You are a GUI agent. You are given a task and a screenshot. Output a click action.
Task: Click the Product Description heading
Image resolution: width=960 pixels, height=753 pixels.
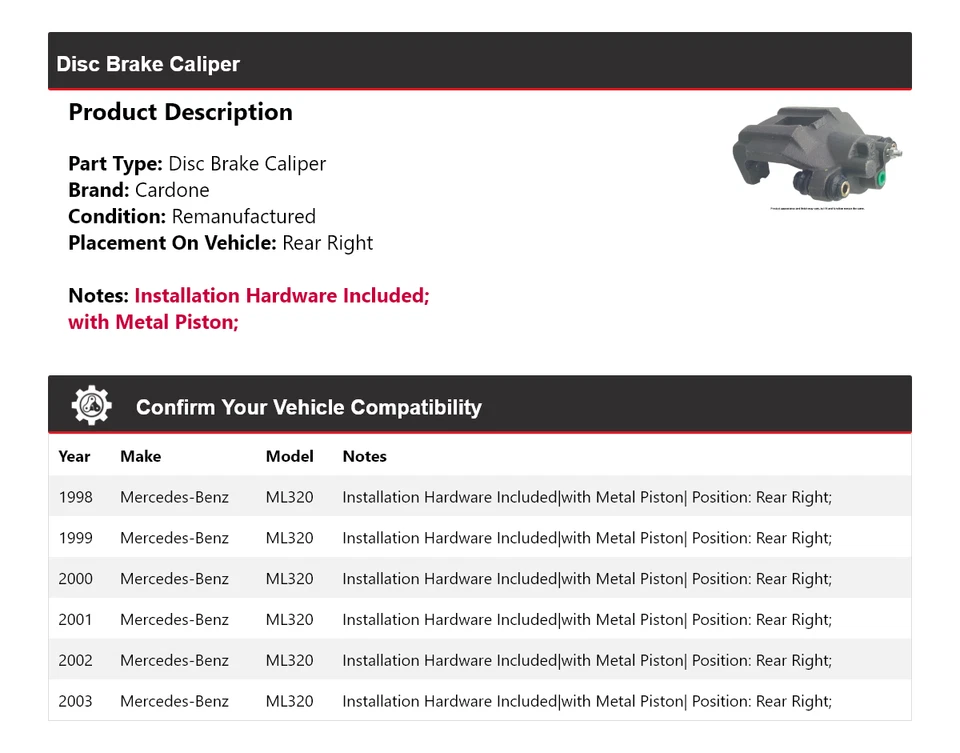click(x=180, y=112)
